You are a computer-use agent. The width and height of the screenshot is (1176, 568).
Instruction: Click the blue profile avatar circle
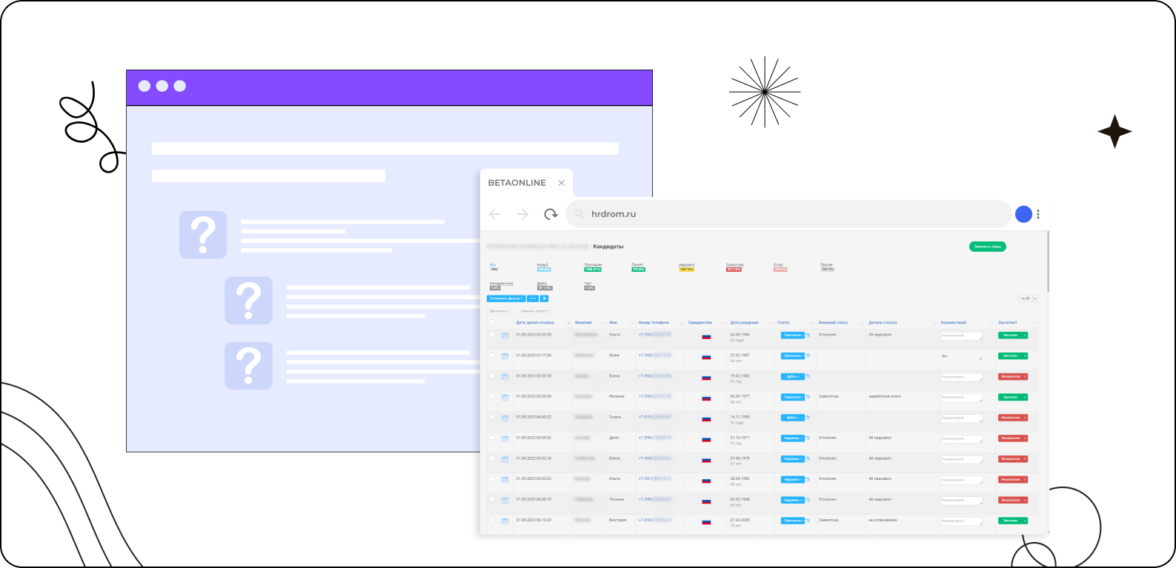tap(1023, 214)
